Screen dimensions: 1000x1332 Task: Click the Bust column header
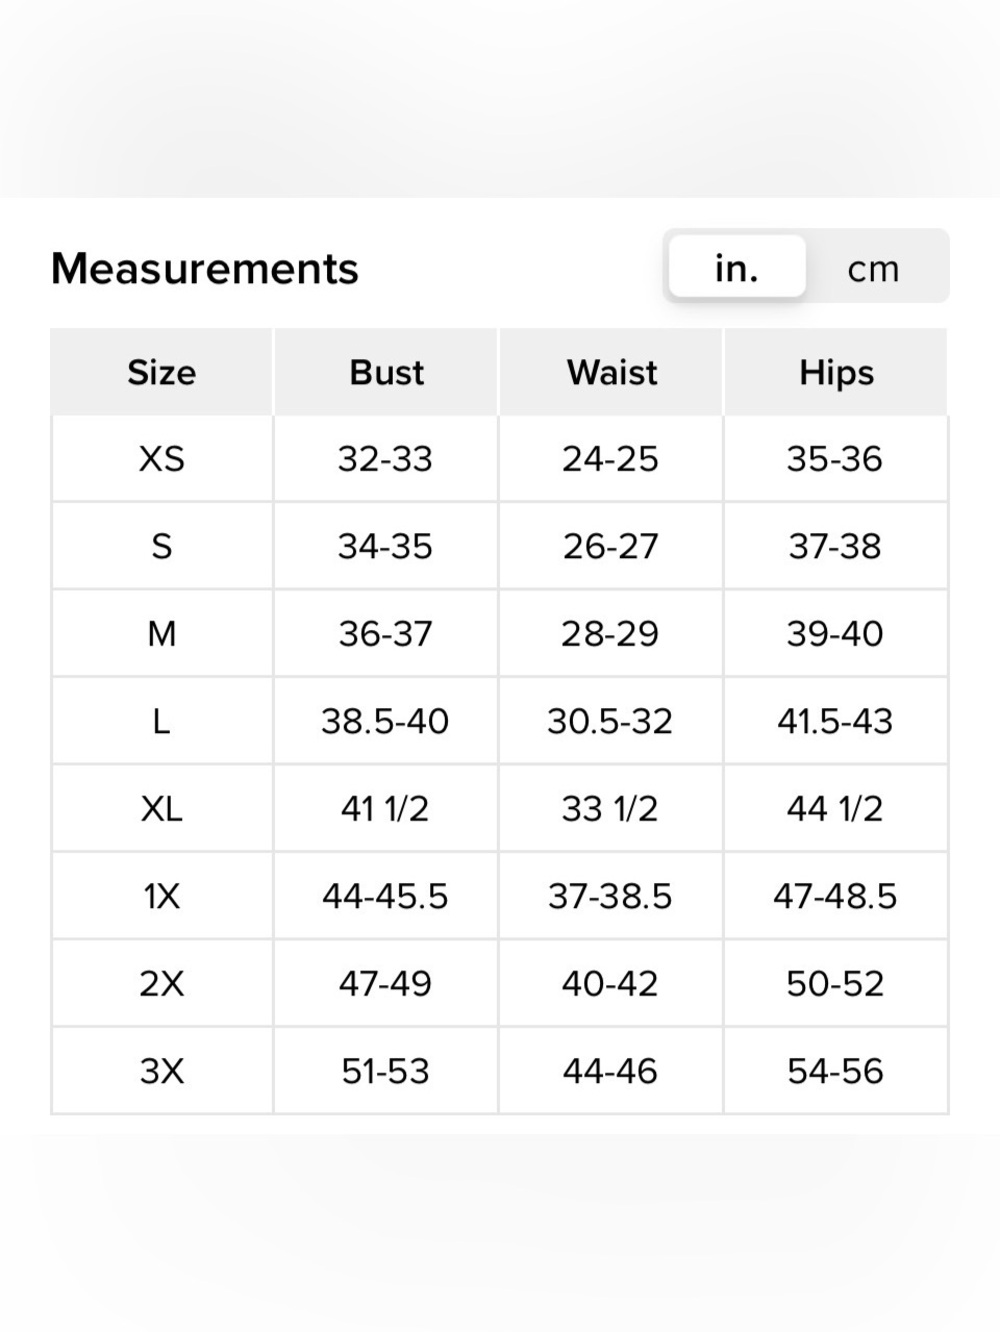tap(386, 372)
